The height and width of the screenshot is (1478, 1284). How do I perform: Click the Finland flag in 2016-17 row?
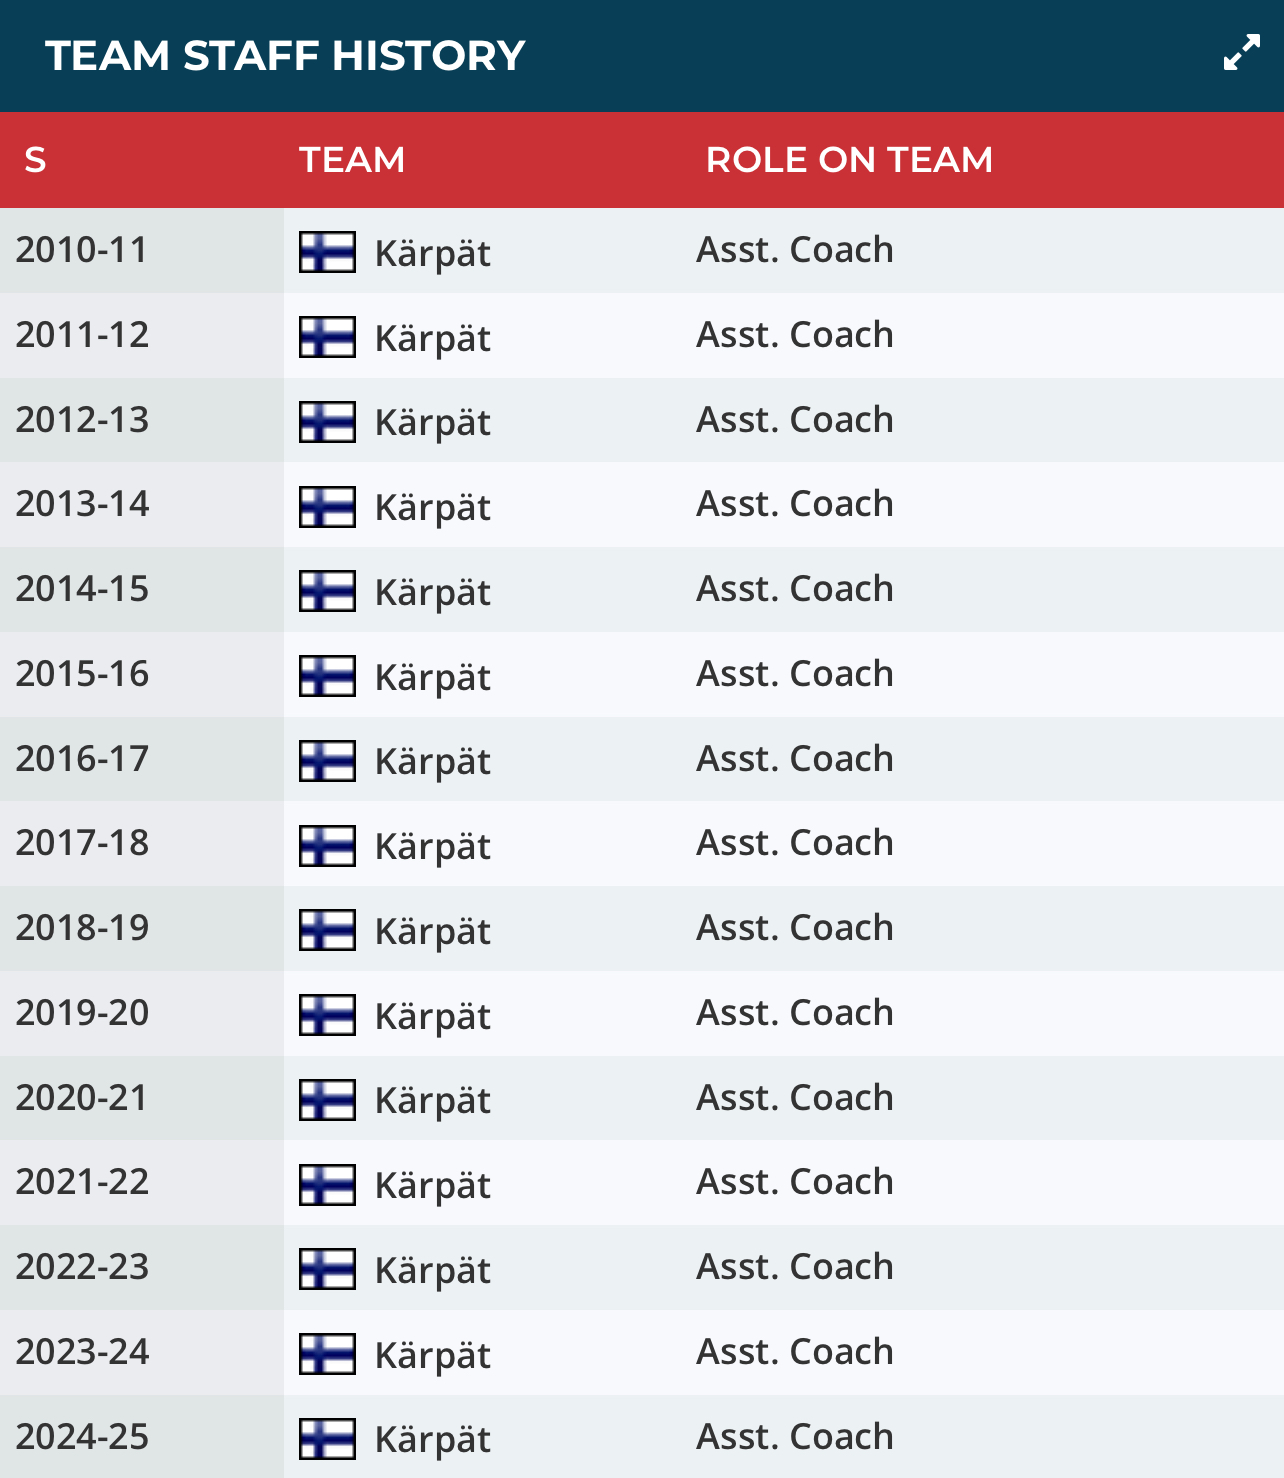click(x=327, y=760)
